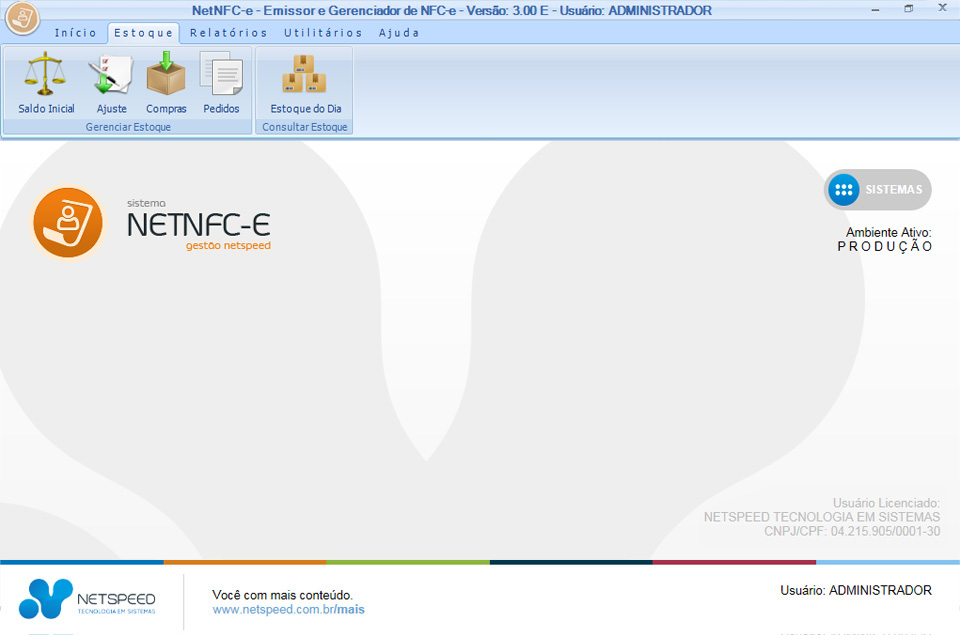Visit www.netspeed.com.br/mais link
Viewport: 960px width, 635px height.
pos(288,610)
